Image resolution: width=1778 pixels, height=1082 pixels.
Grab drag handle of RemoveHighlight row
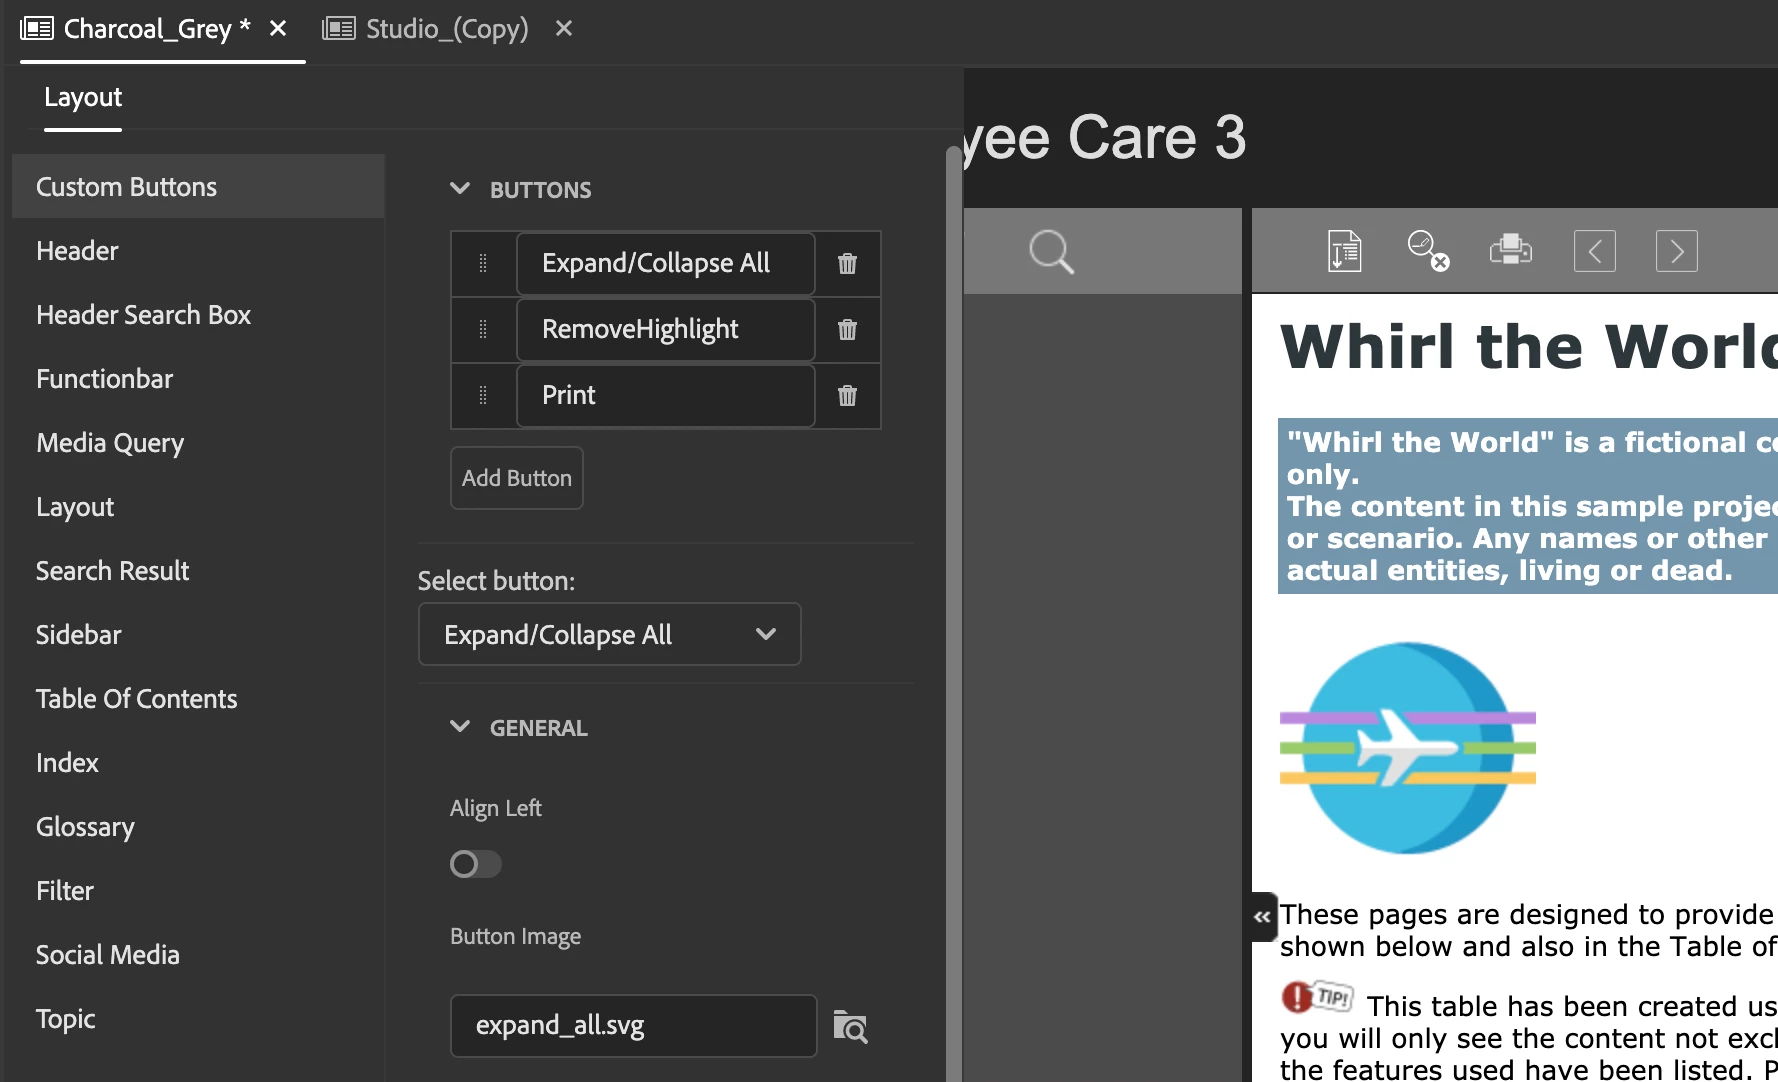pos(483,329)
